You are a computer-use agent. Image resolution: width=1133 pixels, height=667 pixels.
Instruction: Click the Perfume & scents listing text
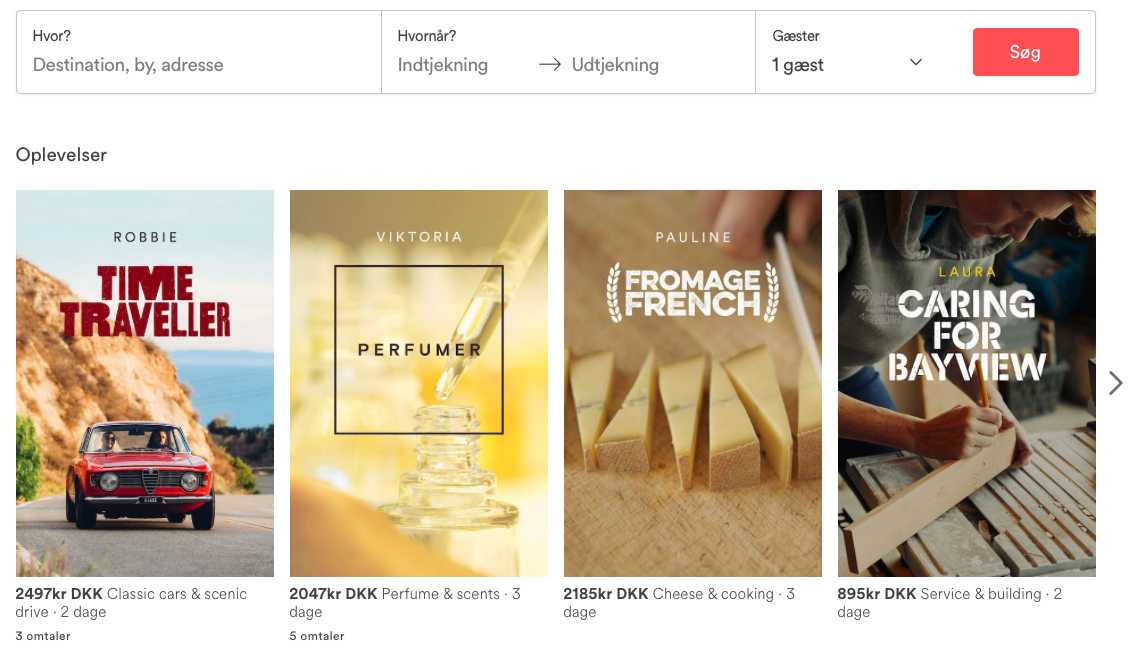[x=442, y=594]
